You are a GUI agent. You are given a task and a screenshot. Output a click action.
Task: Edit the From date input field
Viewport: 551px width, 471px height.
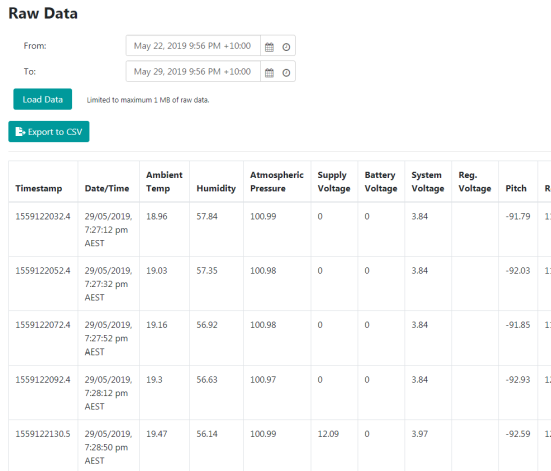(x=193, y=46)
